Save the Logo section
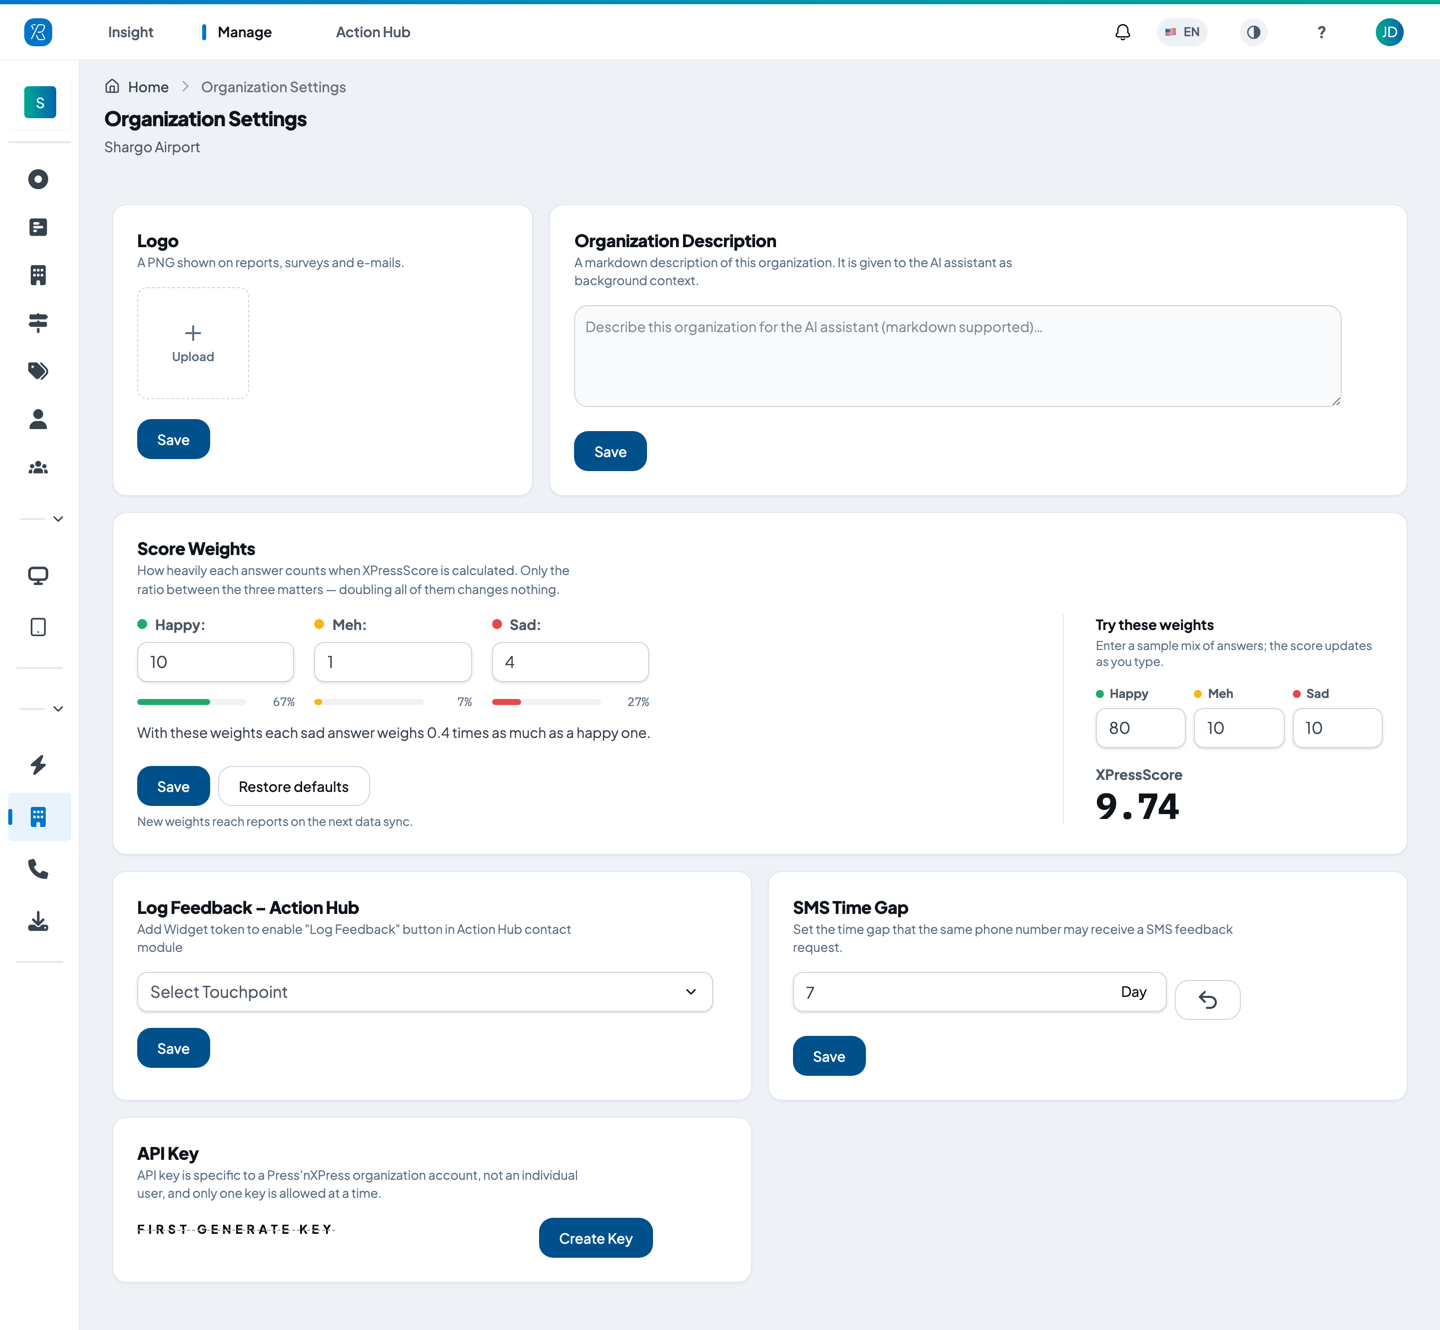 pos(173,439)
